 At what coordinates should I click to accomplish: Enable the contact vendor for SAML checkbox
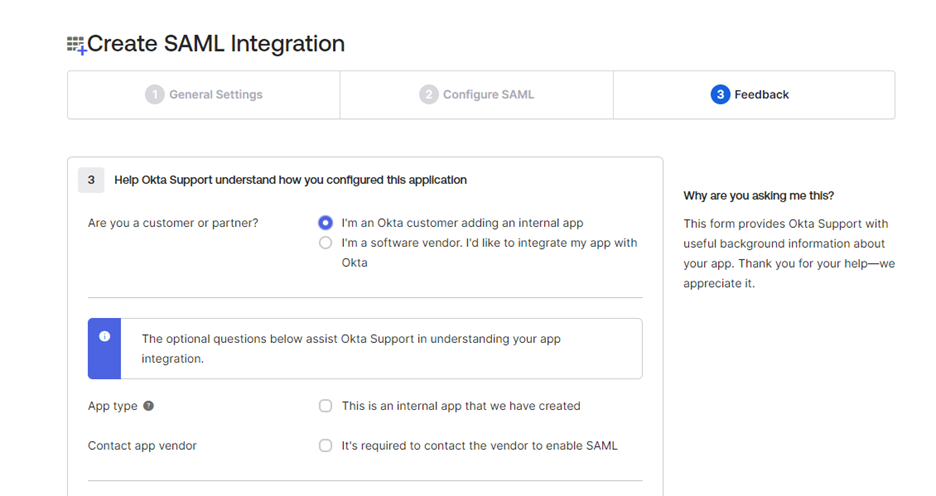[x=325, y=446]
